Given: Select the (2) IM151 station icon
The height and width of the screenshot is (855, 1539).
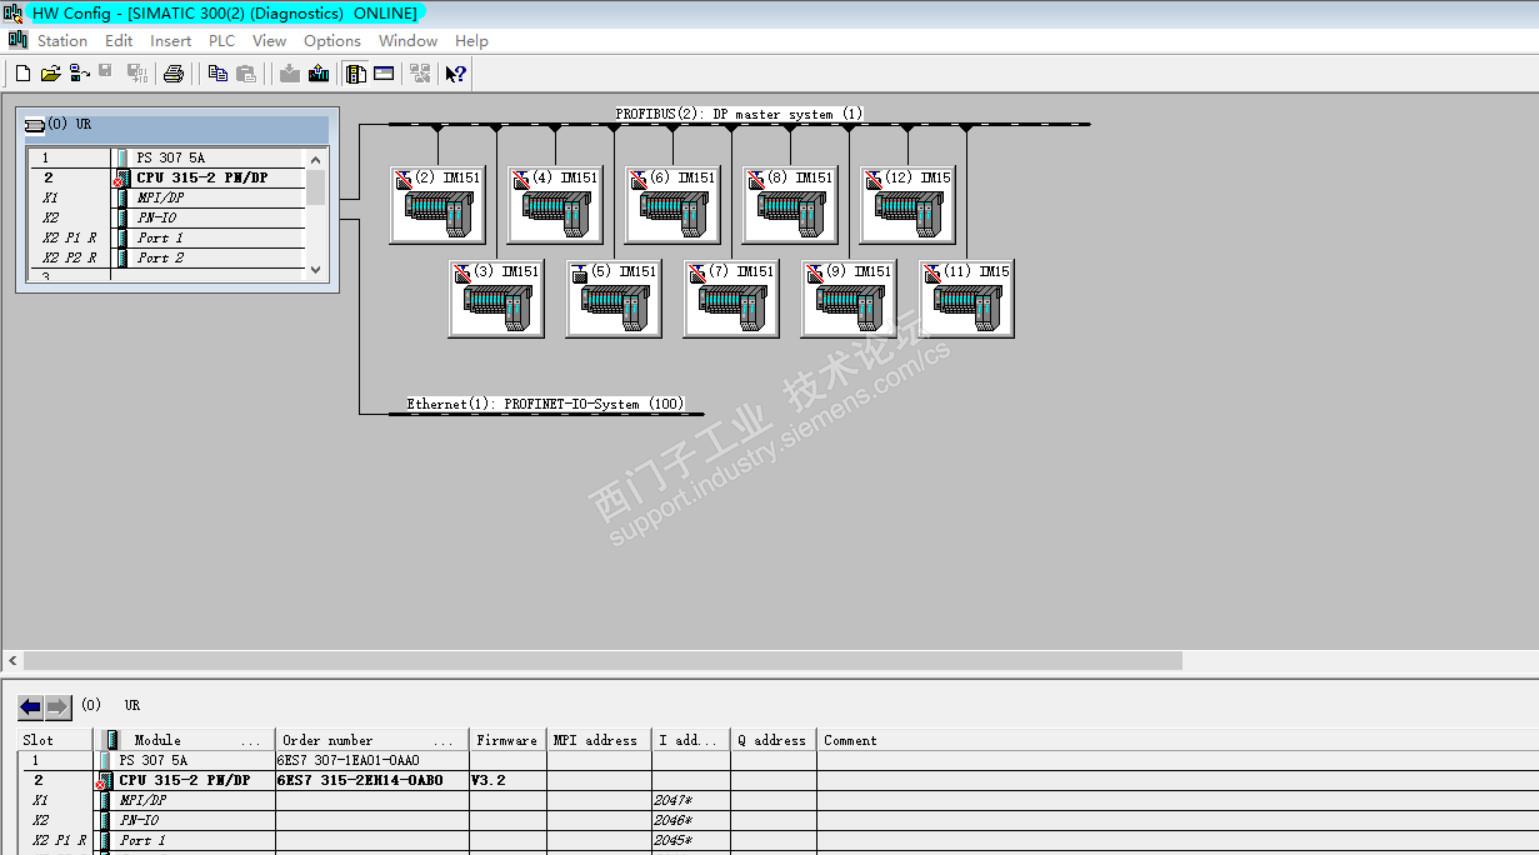Looking at the screenshot, I should tap(438, 205).
